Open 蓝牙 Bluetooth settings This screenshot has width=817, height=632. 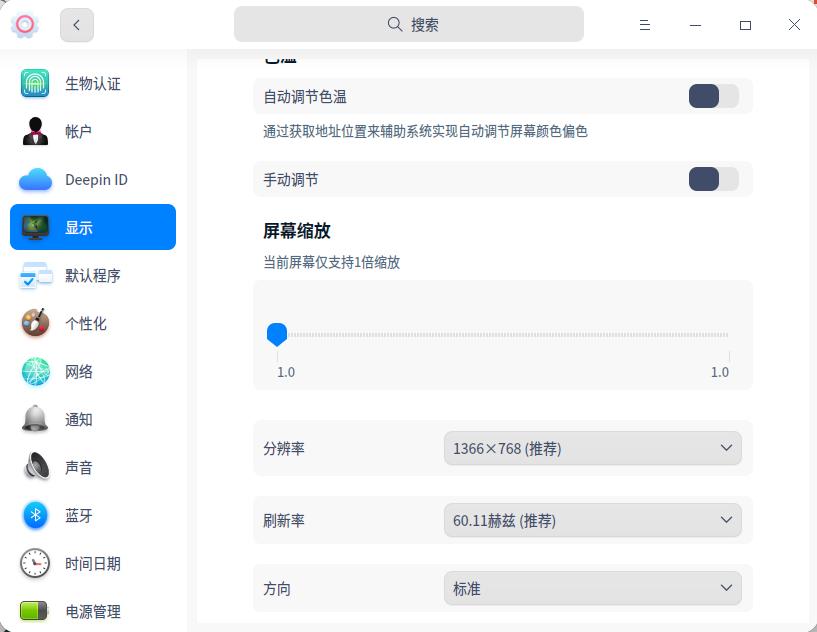pos(35,516)
